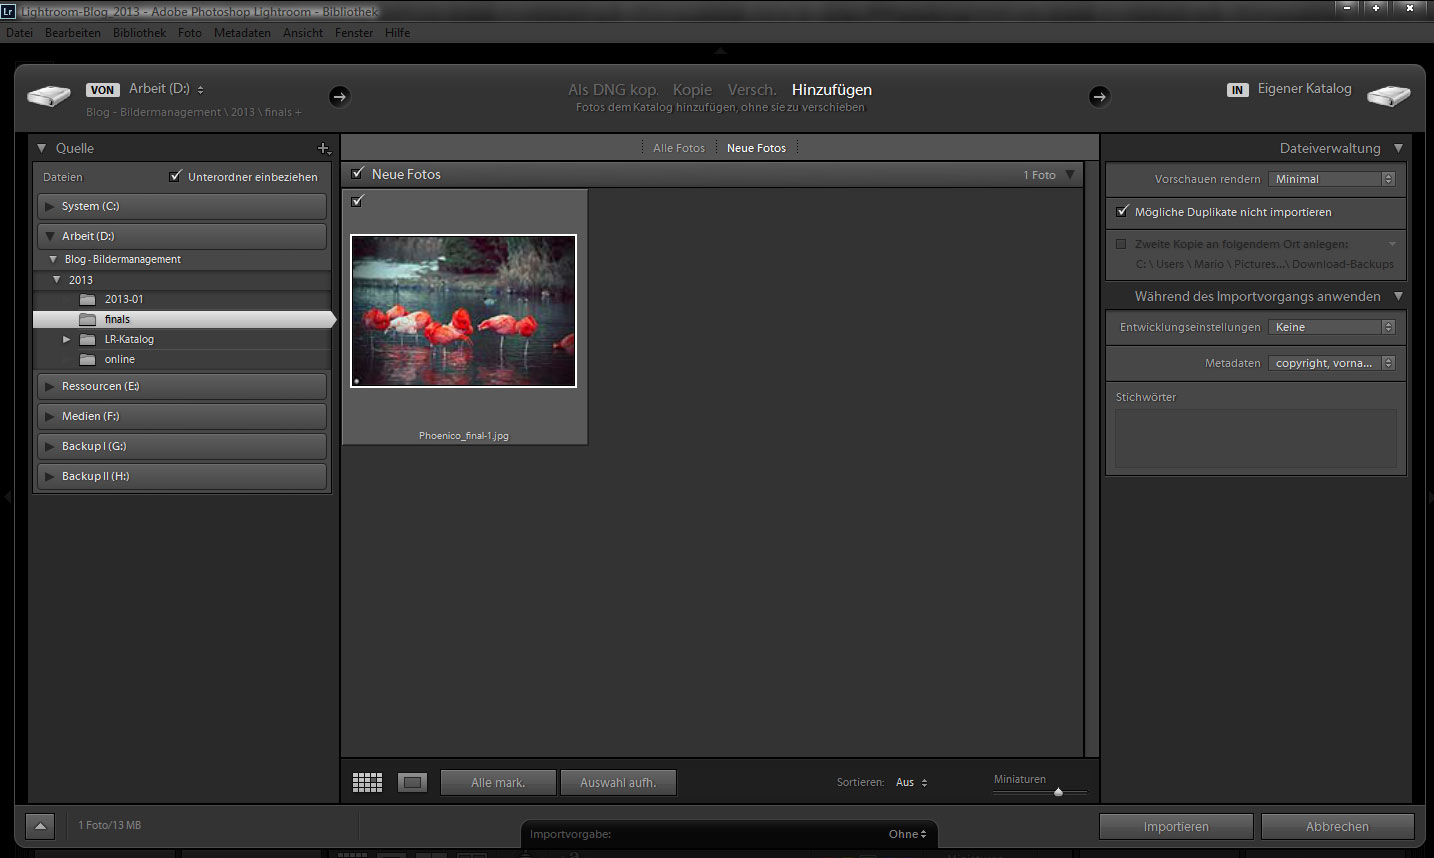Switch to the 'Alle Fotos' tab
Viewport: 1434px width, 858px height.
click(678, 148)
